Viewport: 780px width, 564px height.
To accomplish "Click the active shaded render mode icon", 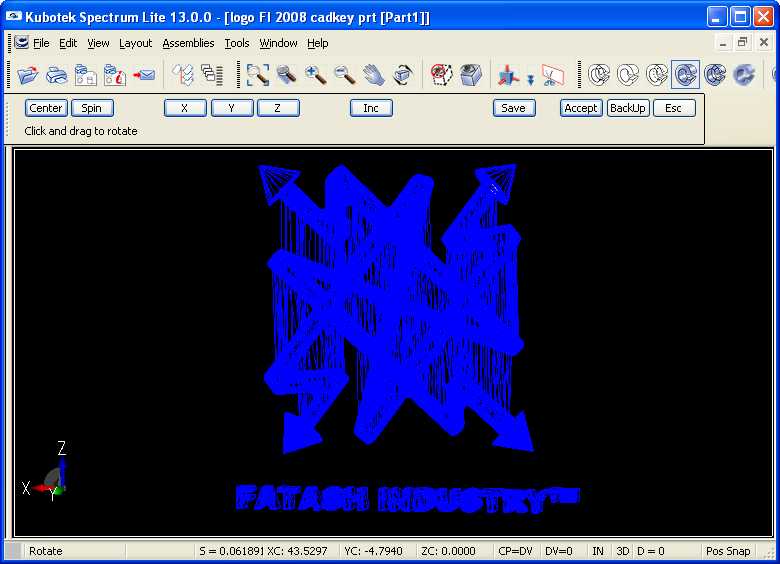I will click(x=685, y=75).
